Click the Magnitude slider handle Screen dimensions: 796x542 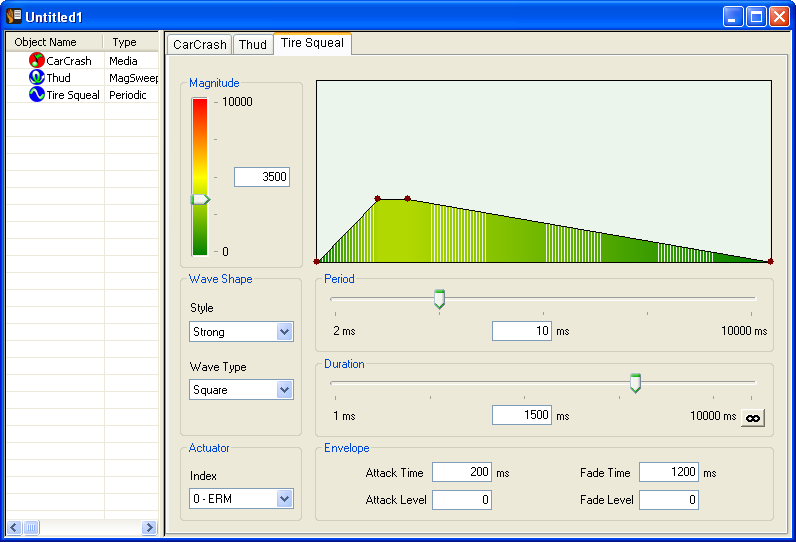point(200,199)
